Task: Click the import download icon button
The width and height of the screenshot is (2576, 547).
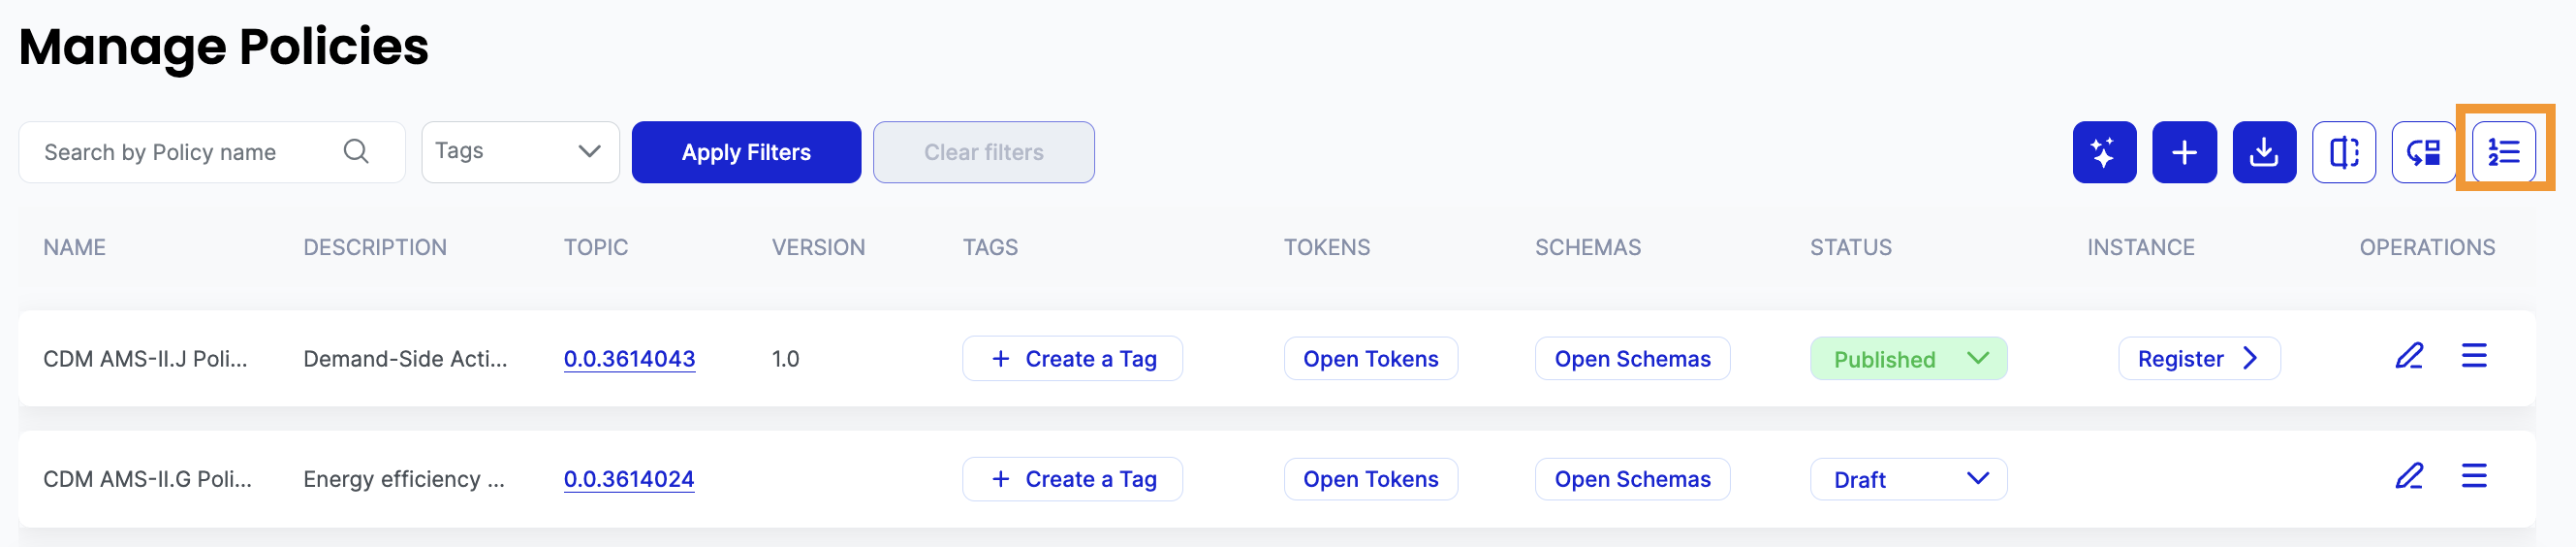Action: coord(2263,152)
